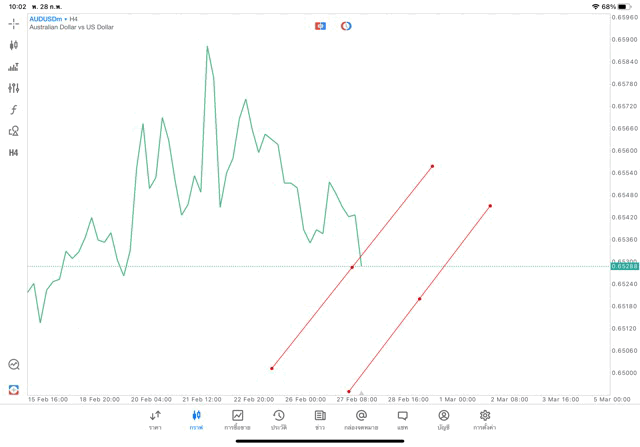Tap the red-blue square icon at bottom left
Image resolution: width=640 pixels, height=447 pixels.
(x=14, y=389)
